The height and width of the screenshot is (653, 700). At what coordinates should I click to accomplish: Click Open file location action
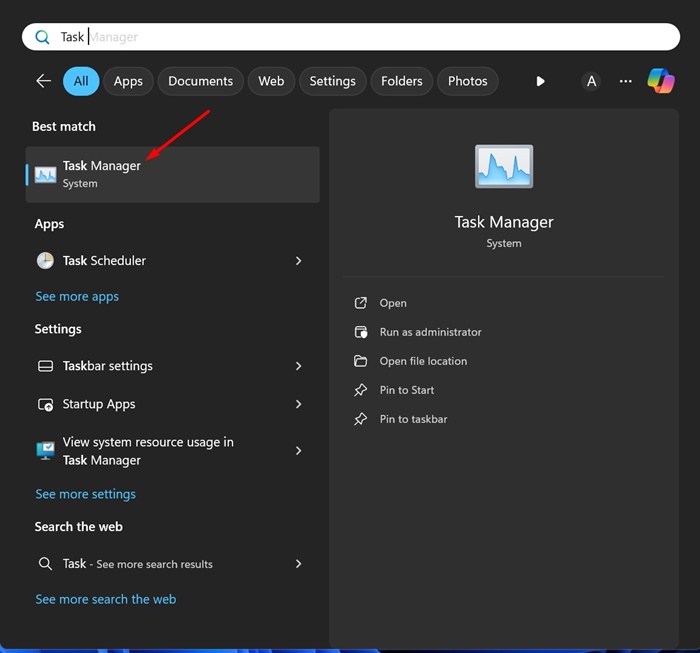coord(423,361)
